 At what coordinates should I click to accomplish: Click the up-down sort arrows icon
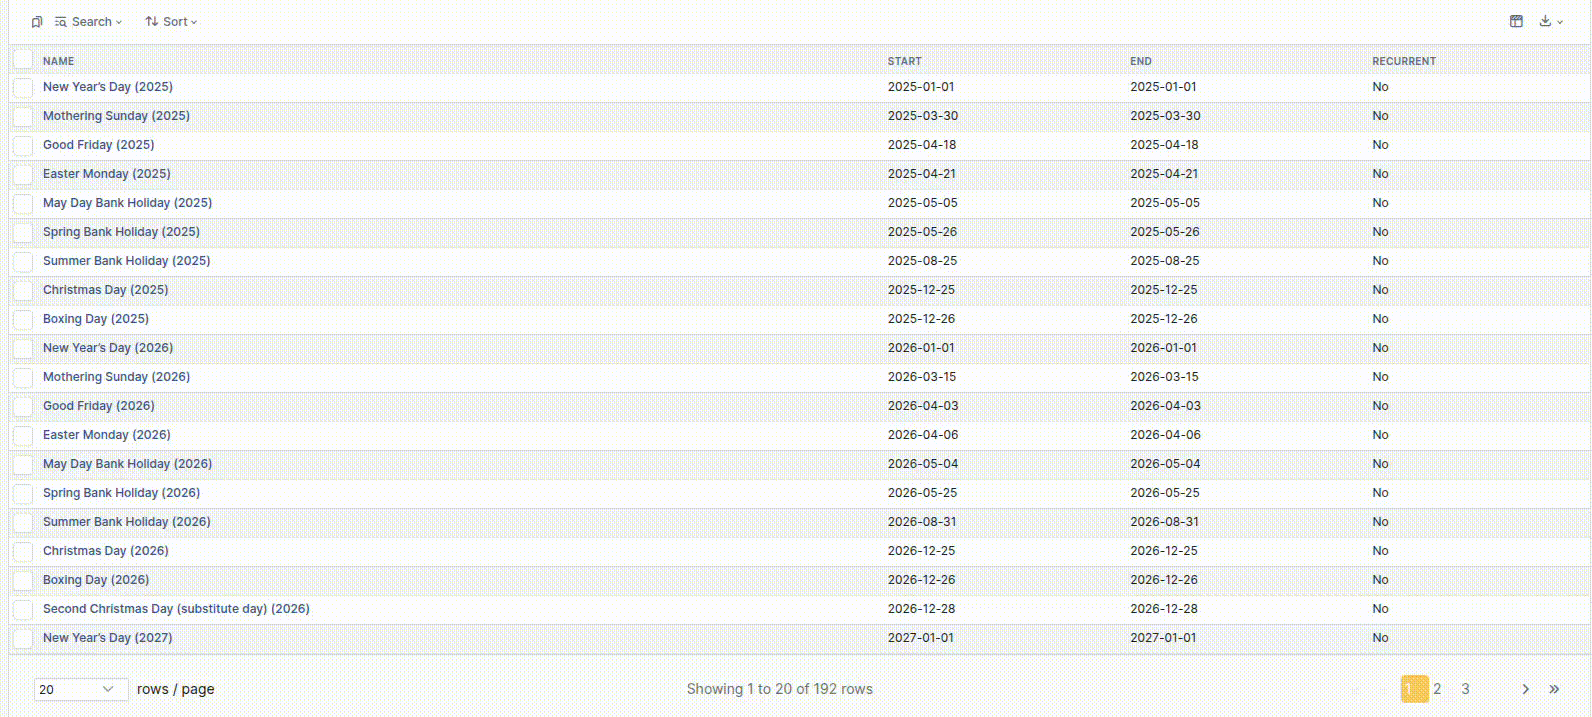coord(152,22)
